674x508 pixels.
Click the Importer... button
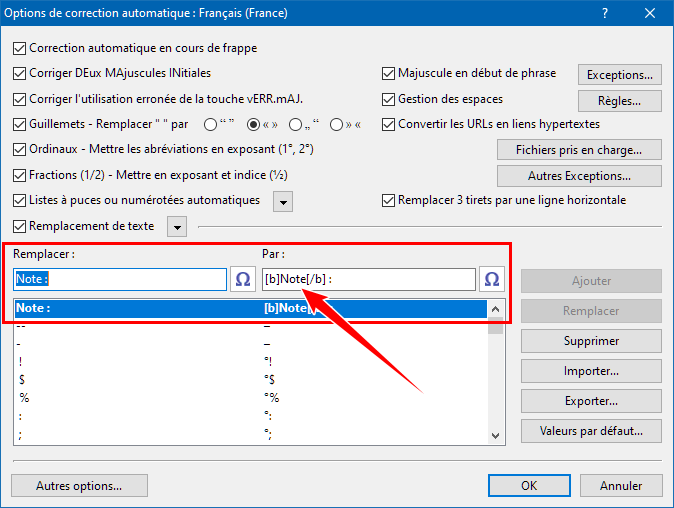click(590, 371)
